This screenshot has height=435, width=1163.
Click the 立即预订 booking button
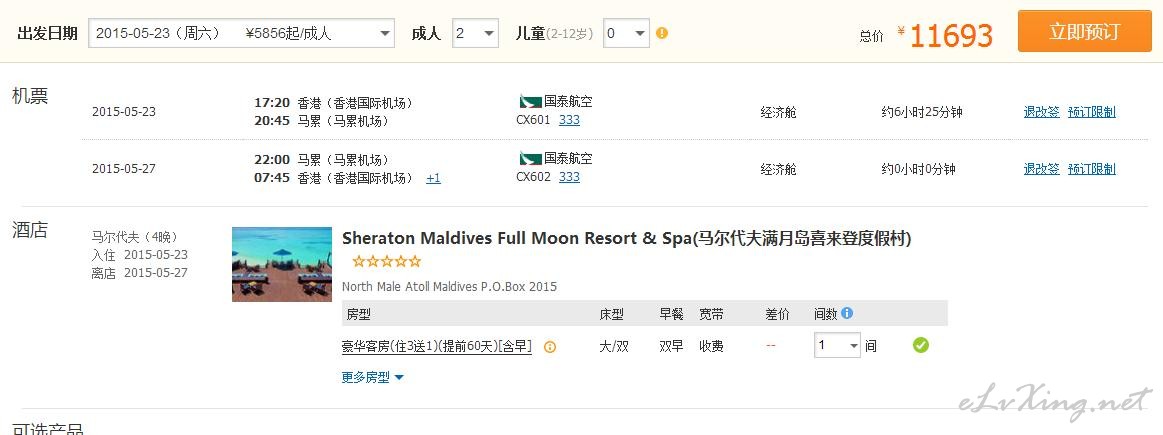tap(1084, 31)
